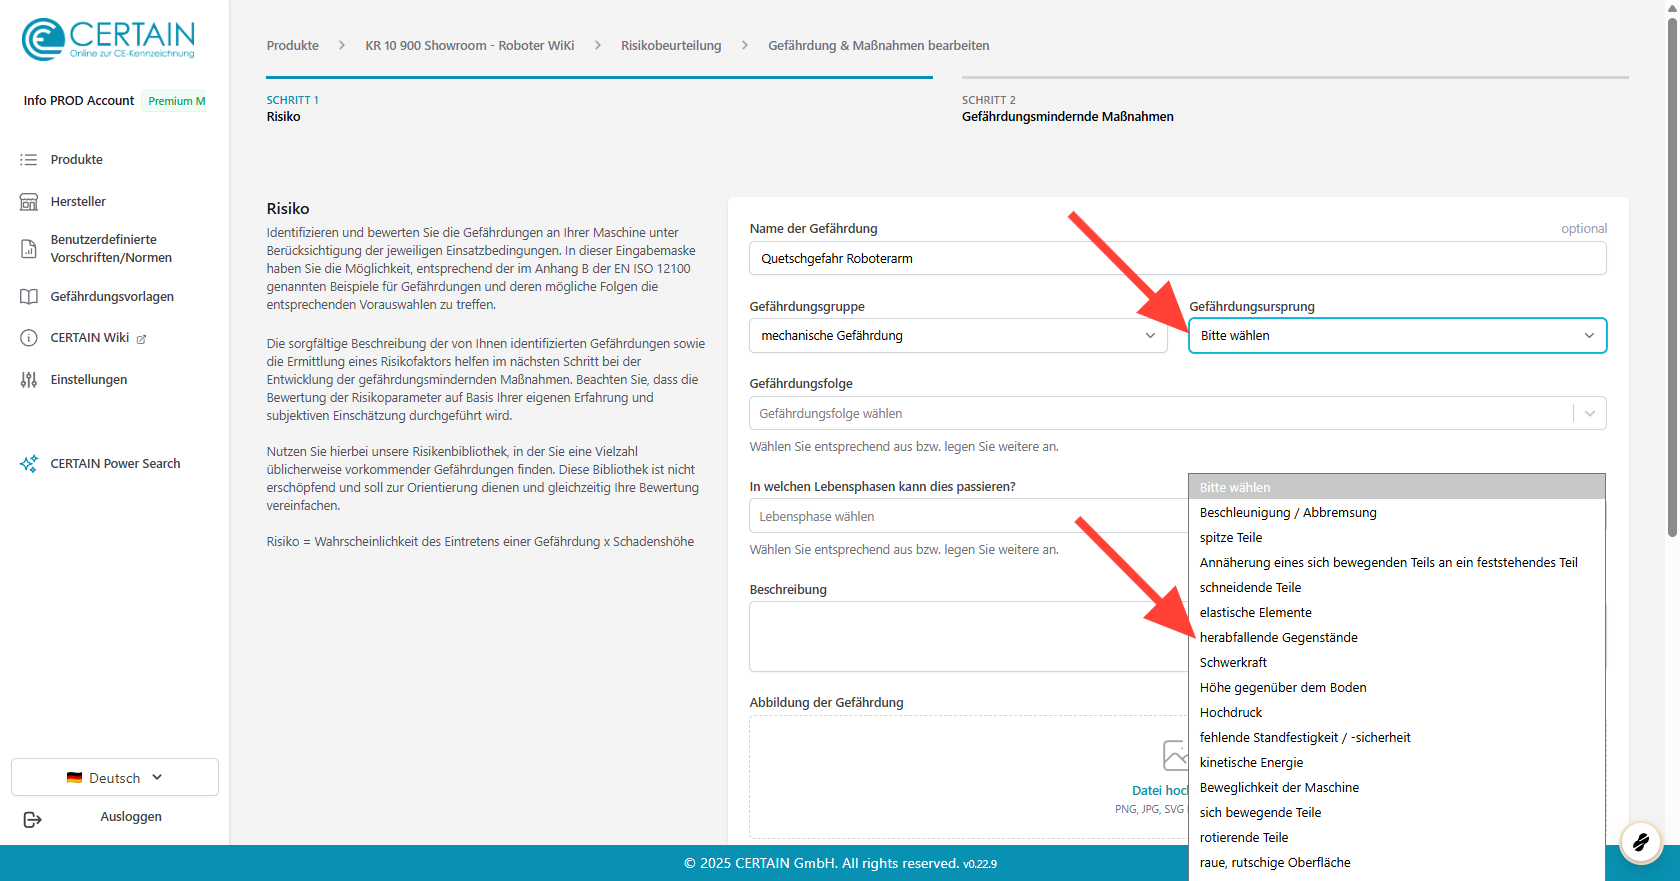The height and width of the screenshot is (881, 1680).
Task: Open the Gefährdungsursprung dropdown
Action: click(1397, 336)
